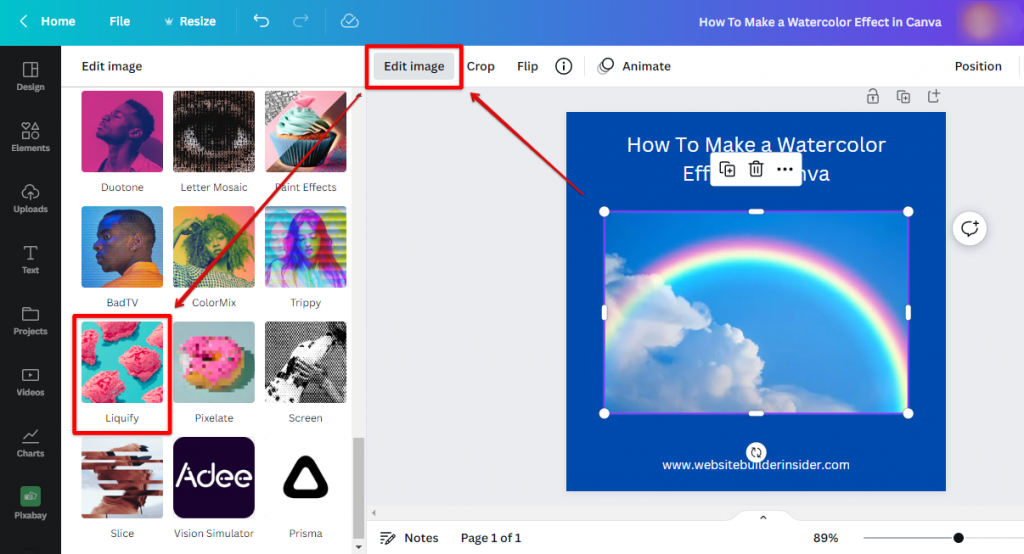This screenshot has height=554, width=1024.
Task: Open the Position panel
Action: (x=978, y=66)
